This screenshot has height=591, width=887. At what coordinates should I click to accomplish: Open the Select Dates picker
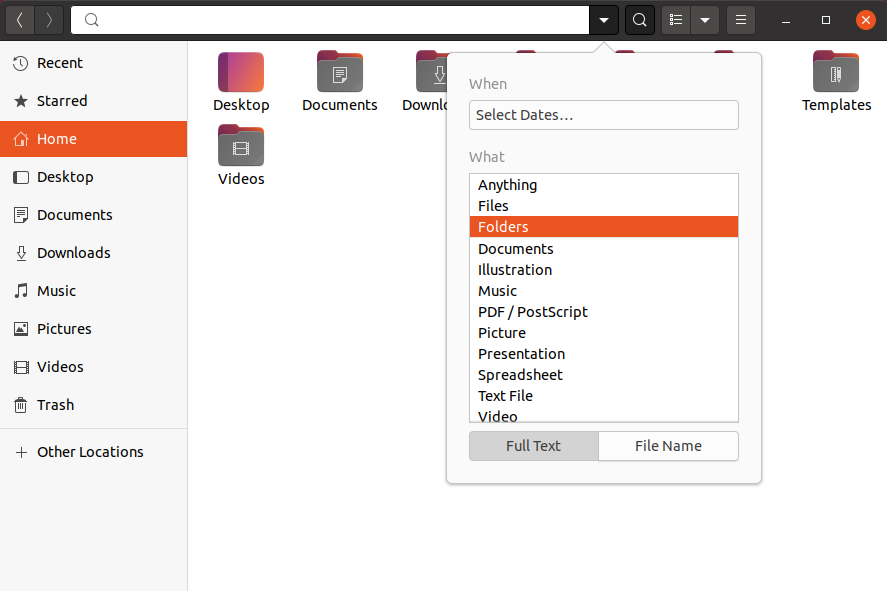click(x=604, y=114)
